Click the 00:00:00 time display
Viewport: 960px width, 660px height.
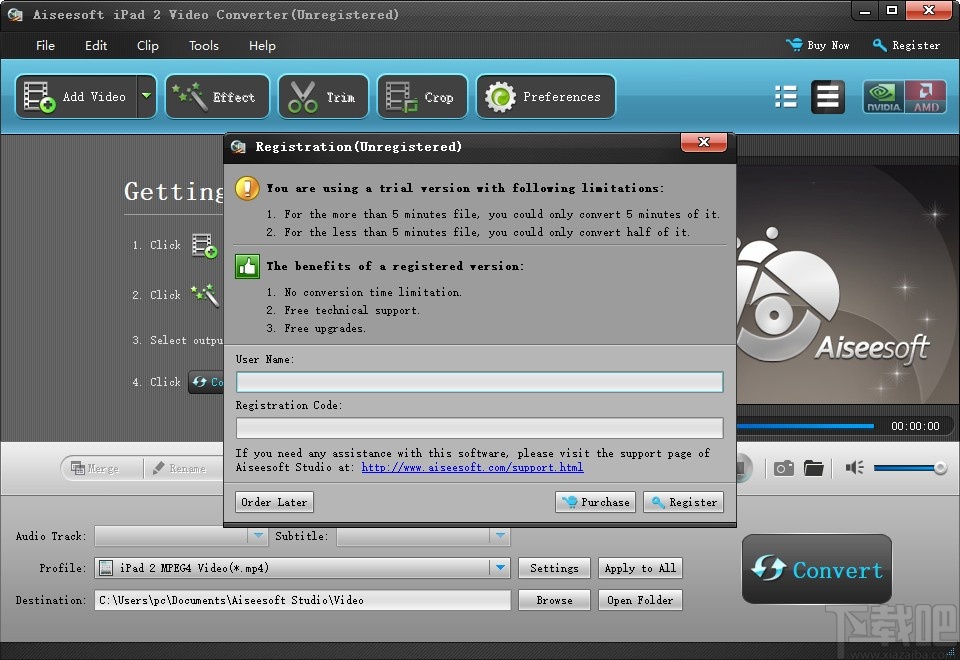coord(915,426)
